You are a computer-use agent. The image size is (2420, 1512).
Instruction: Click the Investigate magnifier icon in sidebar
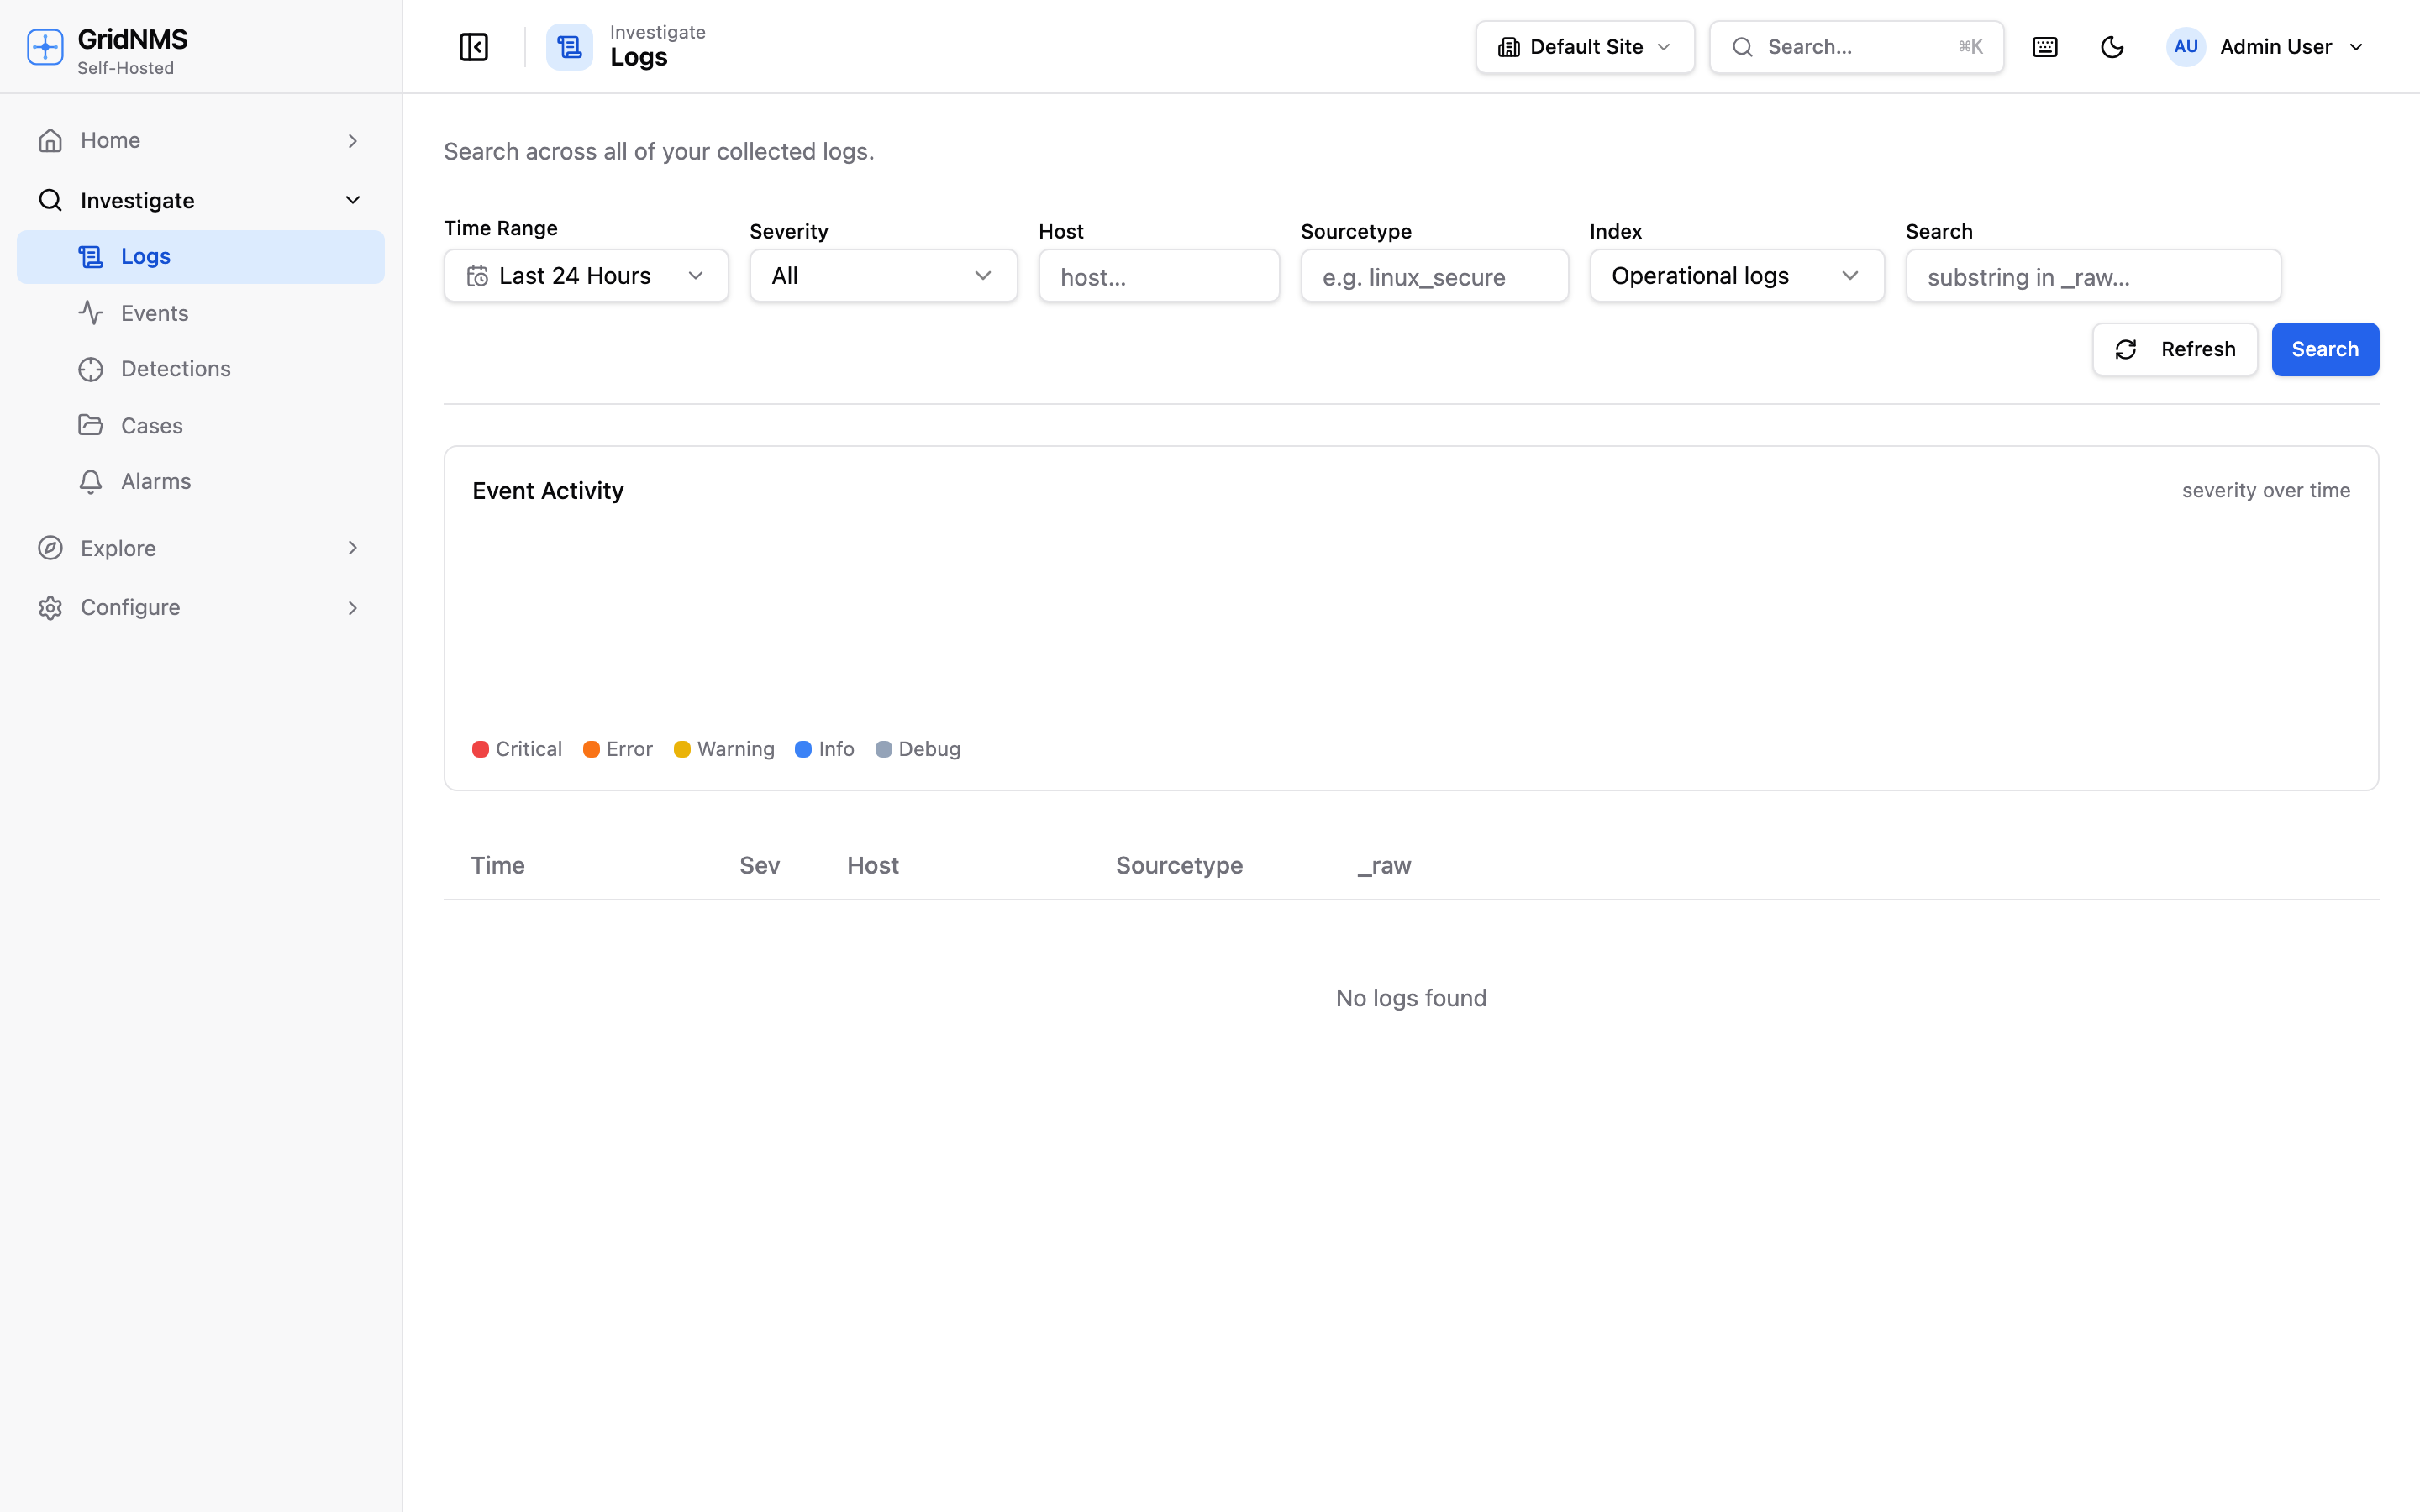(x=50, y=200)
